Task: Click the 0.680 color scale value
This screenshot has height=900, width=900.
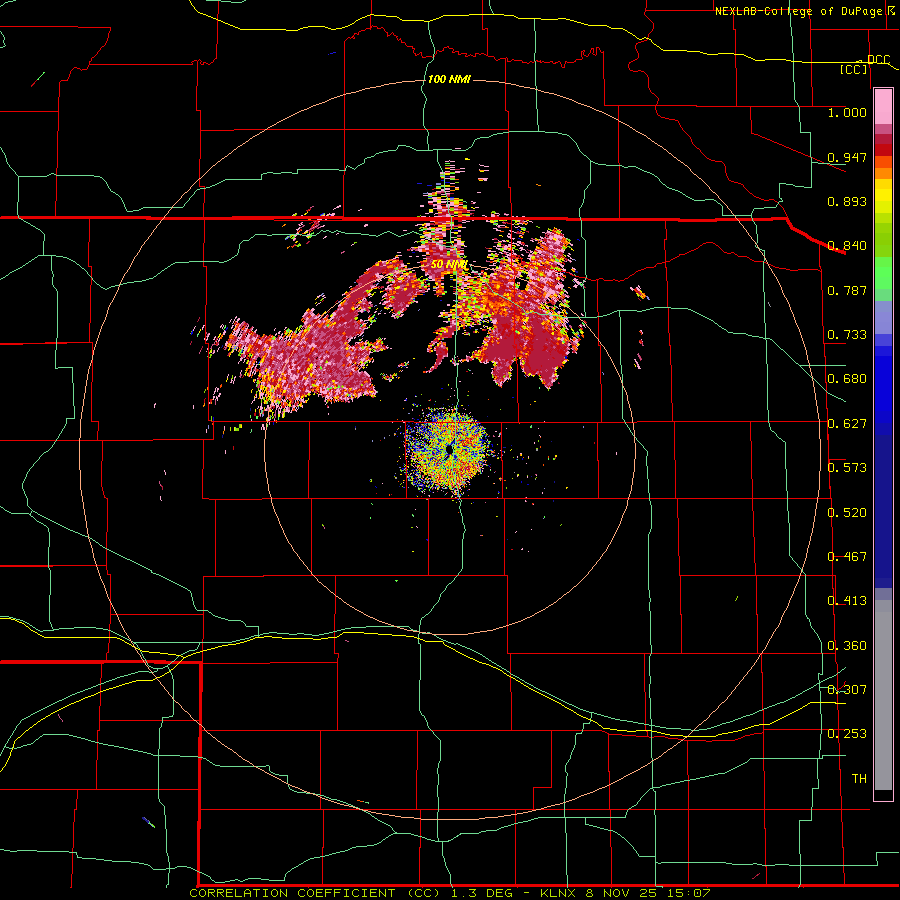Action: [x=847, y=379]
